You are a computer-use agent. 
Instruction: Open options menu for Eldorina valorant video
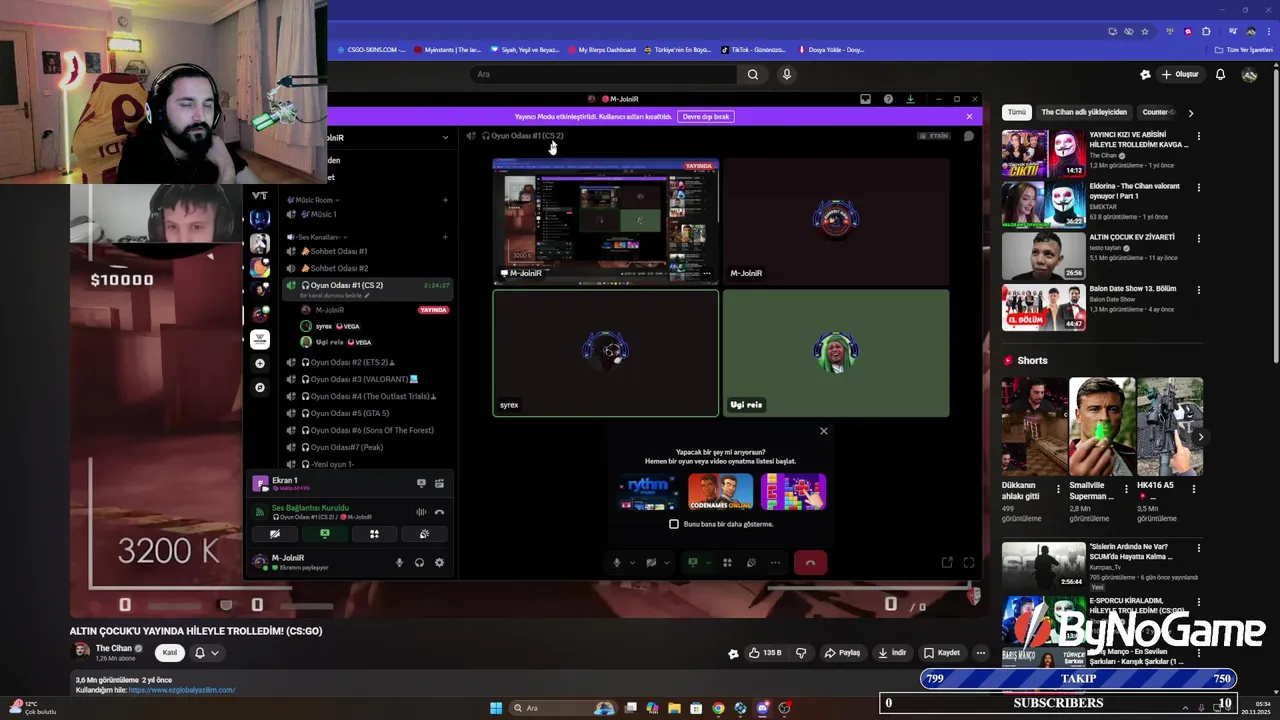coord(1199,188)
